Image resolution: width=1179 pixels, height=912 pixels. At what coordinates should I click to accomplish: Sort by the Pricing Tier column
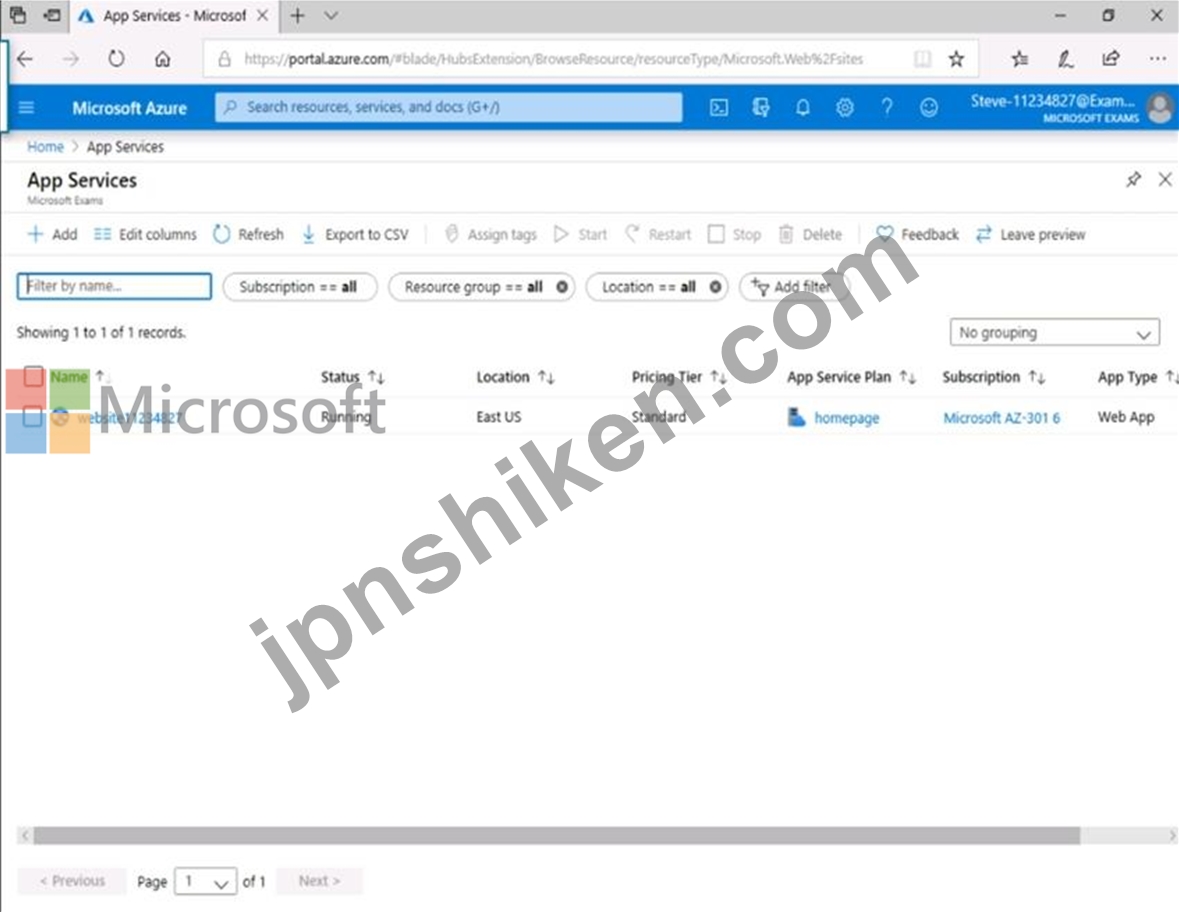coord(679,377)
